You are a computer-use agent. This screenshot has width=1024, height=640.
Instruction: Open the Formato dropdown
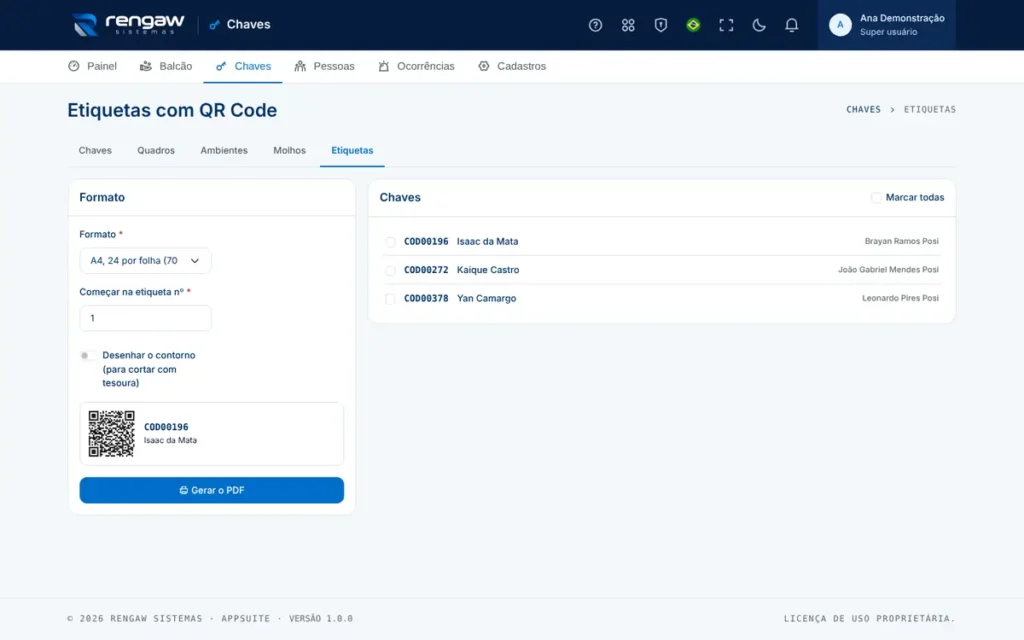click(x=145, y=261)
